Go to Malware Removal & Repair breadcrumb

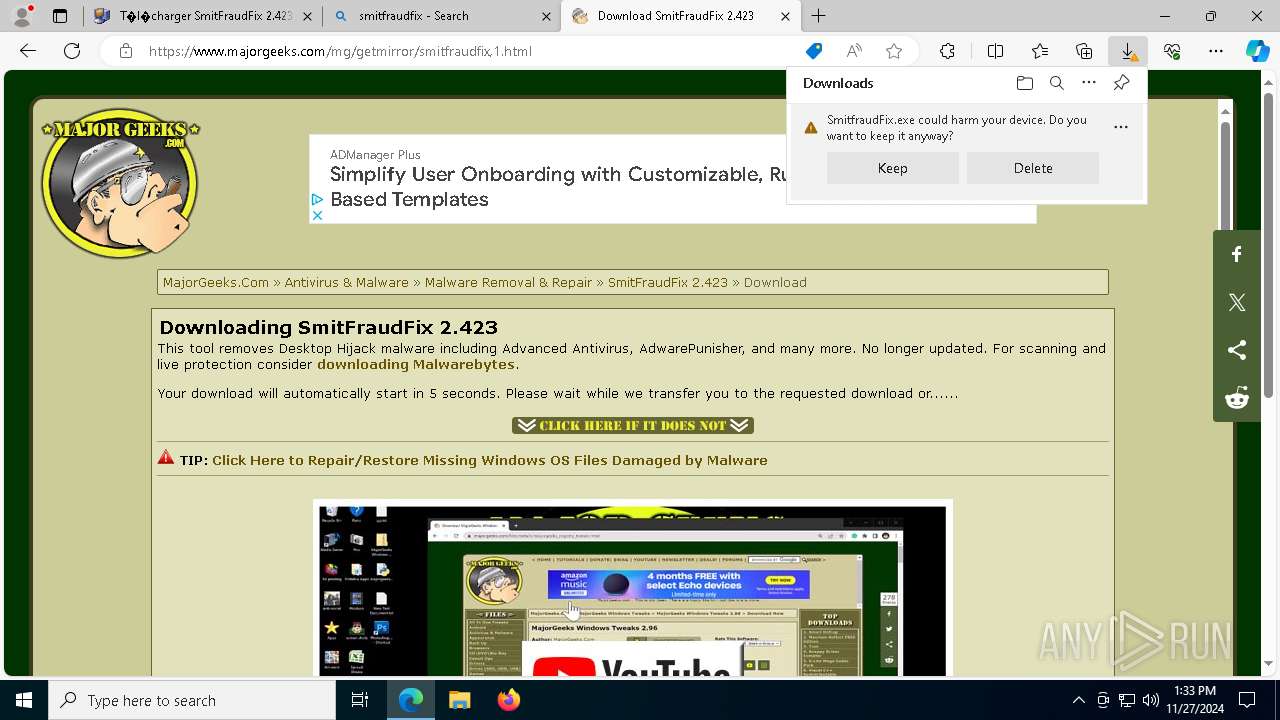pyautogui.click(x=508, y=282)
